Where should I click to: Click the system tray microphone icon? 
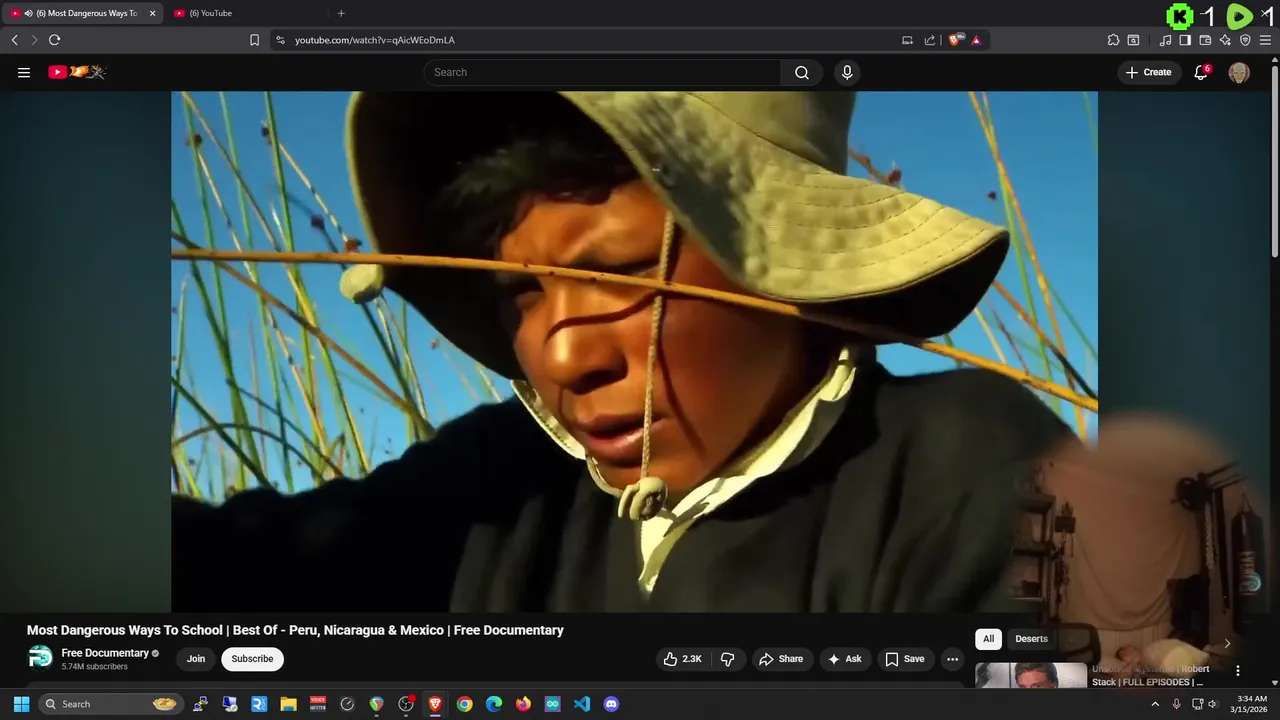point(1176,704)
